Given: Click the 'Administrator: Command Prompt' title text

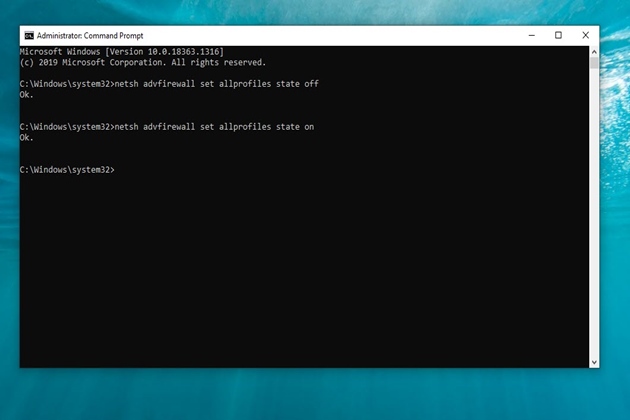Looking at the screenshot, I should 90,36.
